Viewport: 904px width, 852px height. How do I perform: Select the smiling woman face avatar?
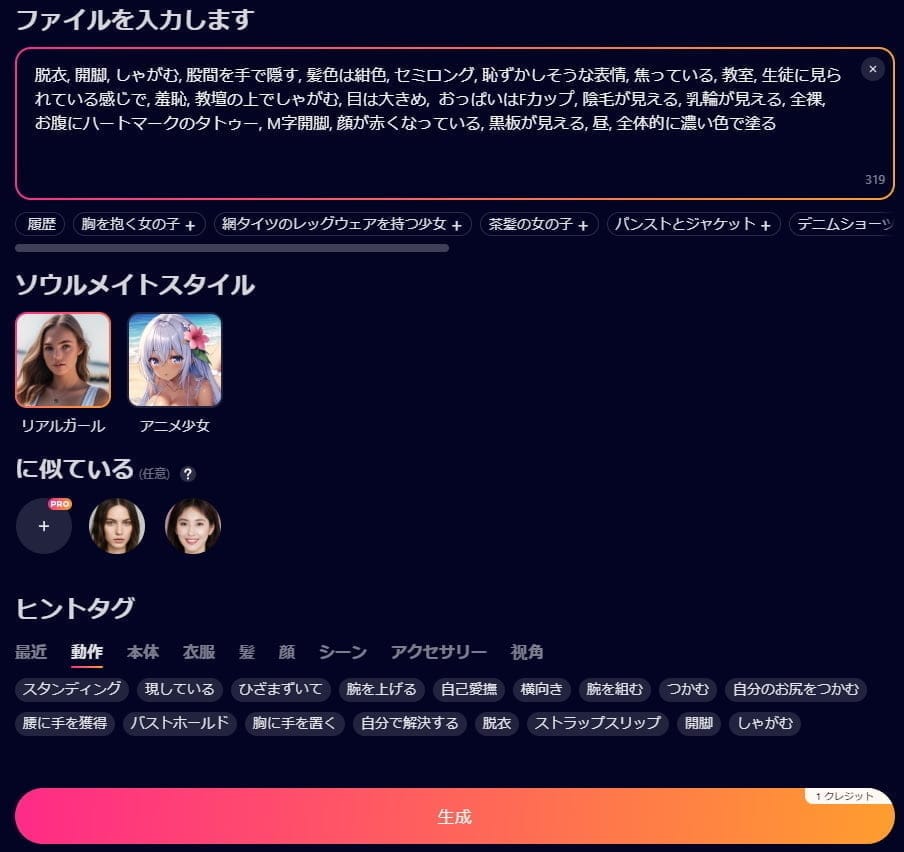coord(192,526)
